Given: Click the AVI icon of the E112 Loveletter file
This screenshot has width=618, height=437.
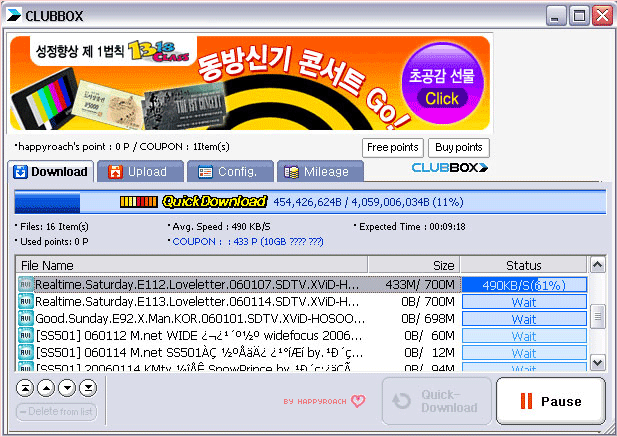Looking at the screenshot, I should [26, 285].
